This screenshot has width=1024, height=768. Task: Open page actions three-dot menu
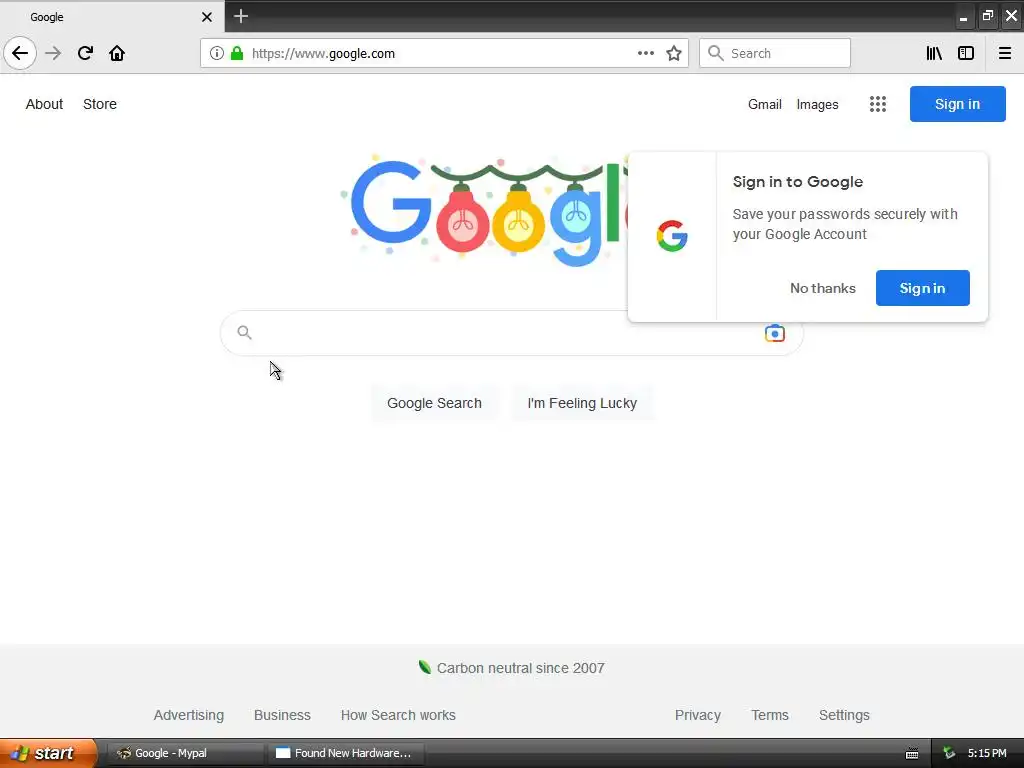(x=646, y=53)
